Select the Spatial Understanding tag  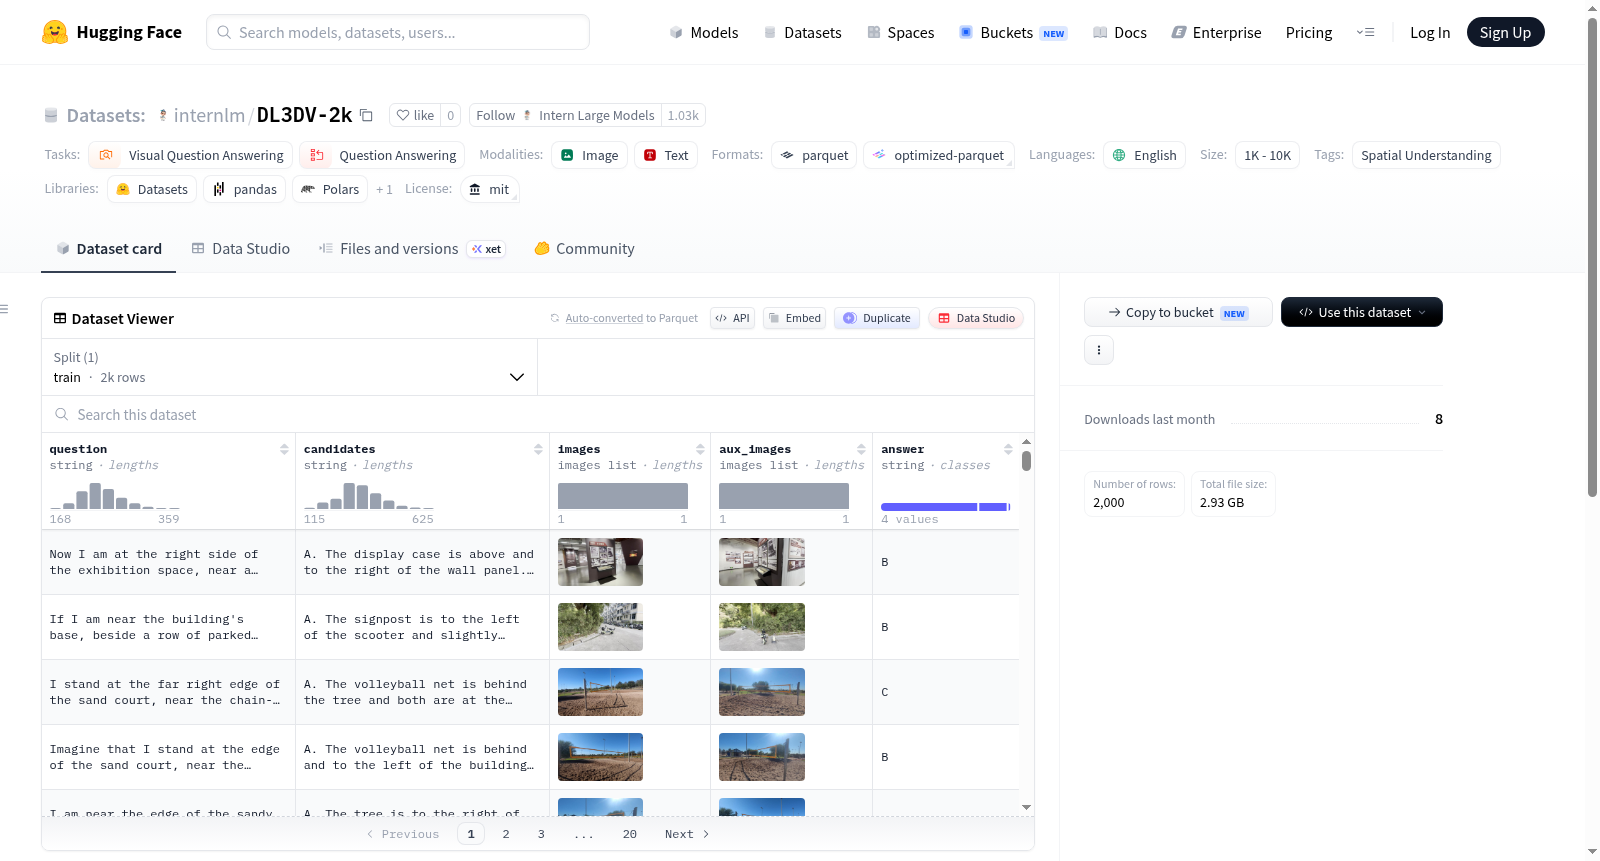(1426, 155)
